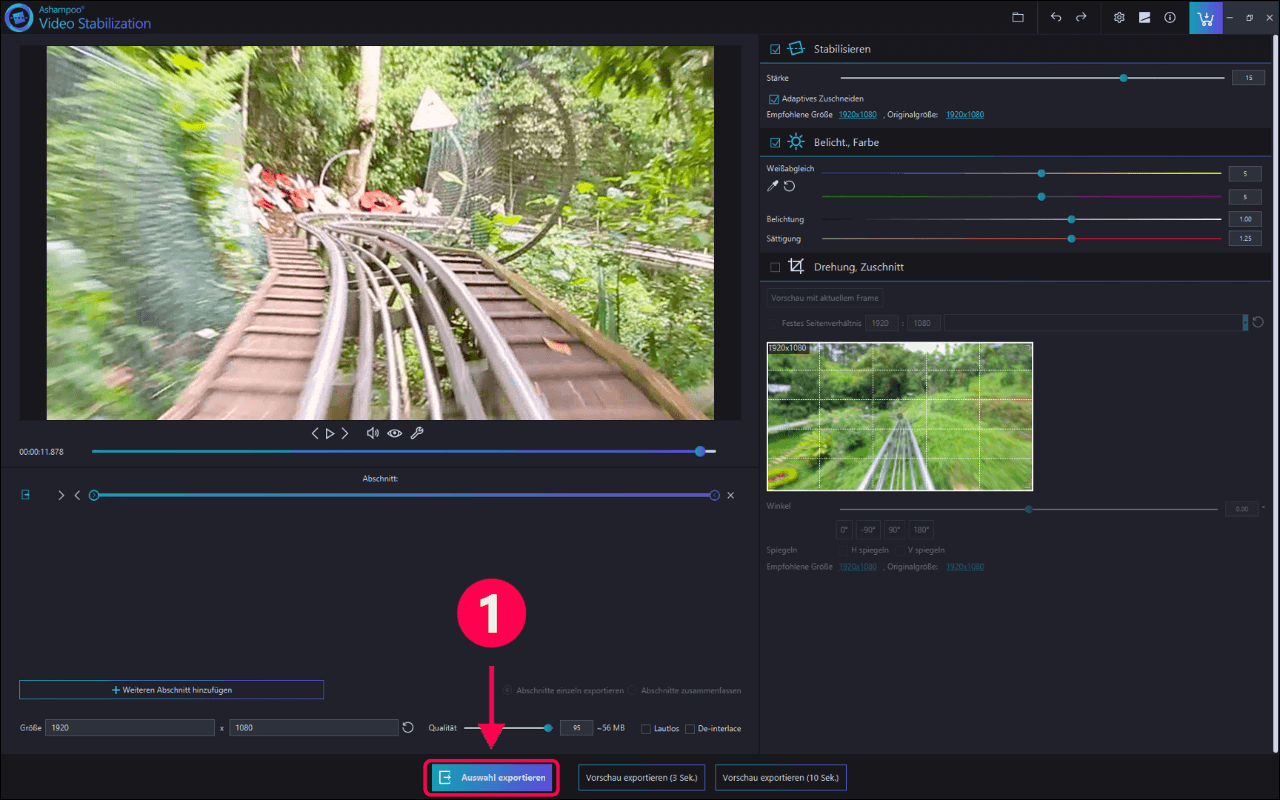
Task: Reset white balance with the circular arrow
Action: 789,186
